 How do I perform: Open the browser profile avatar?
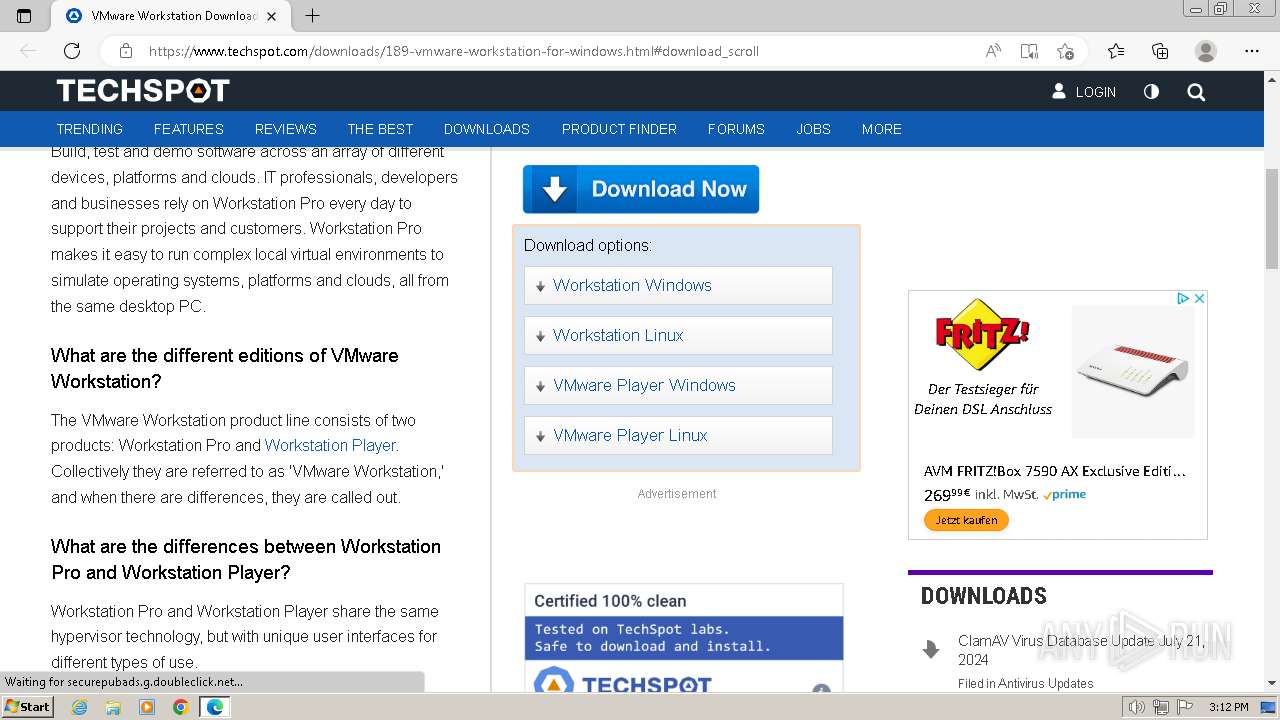point(1206,51)
